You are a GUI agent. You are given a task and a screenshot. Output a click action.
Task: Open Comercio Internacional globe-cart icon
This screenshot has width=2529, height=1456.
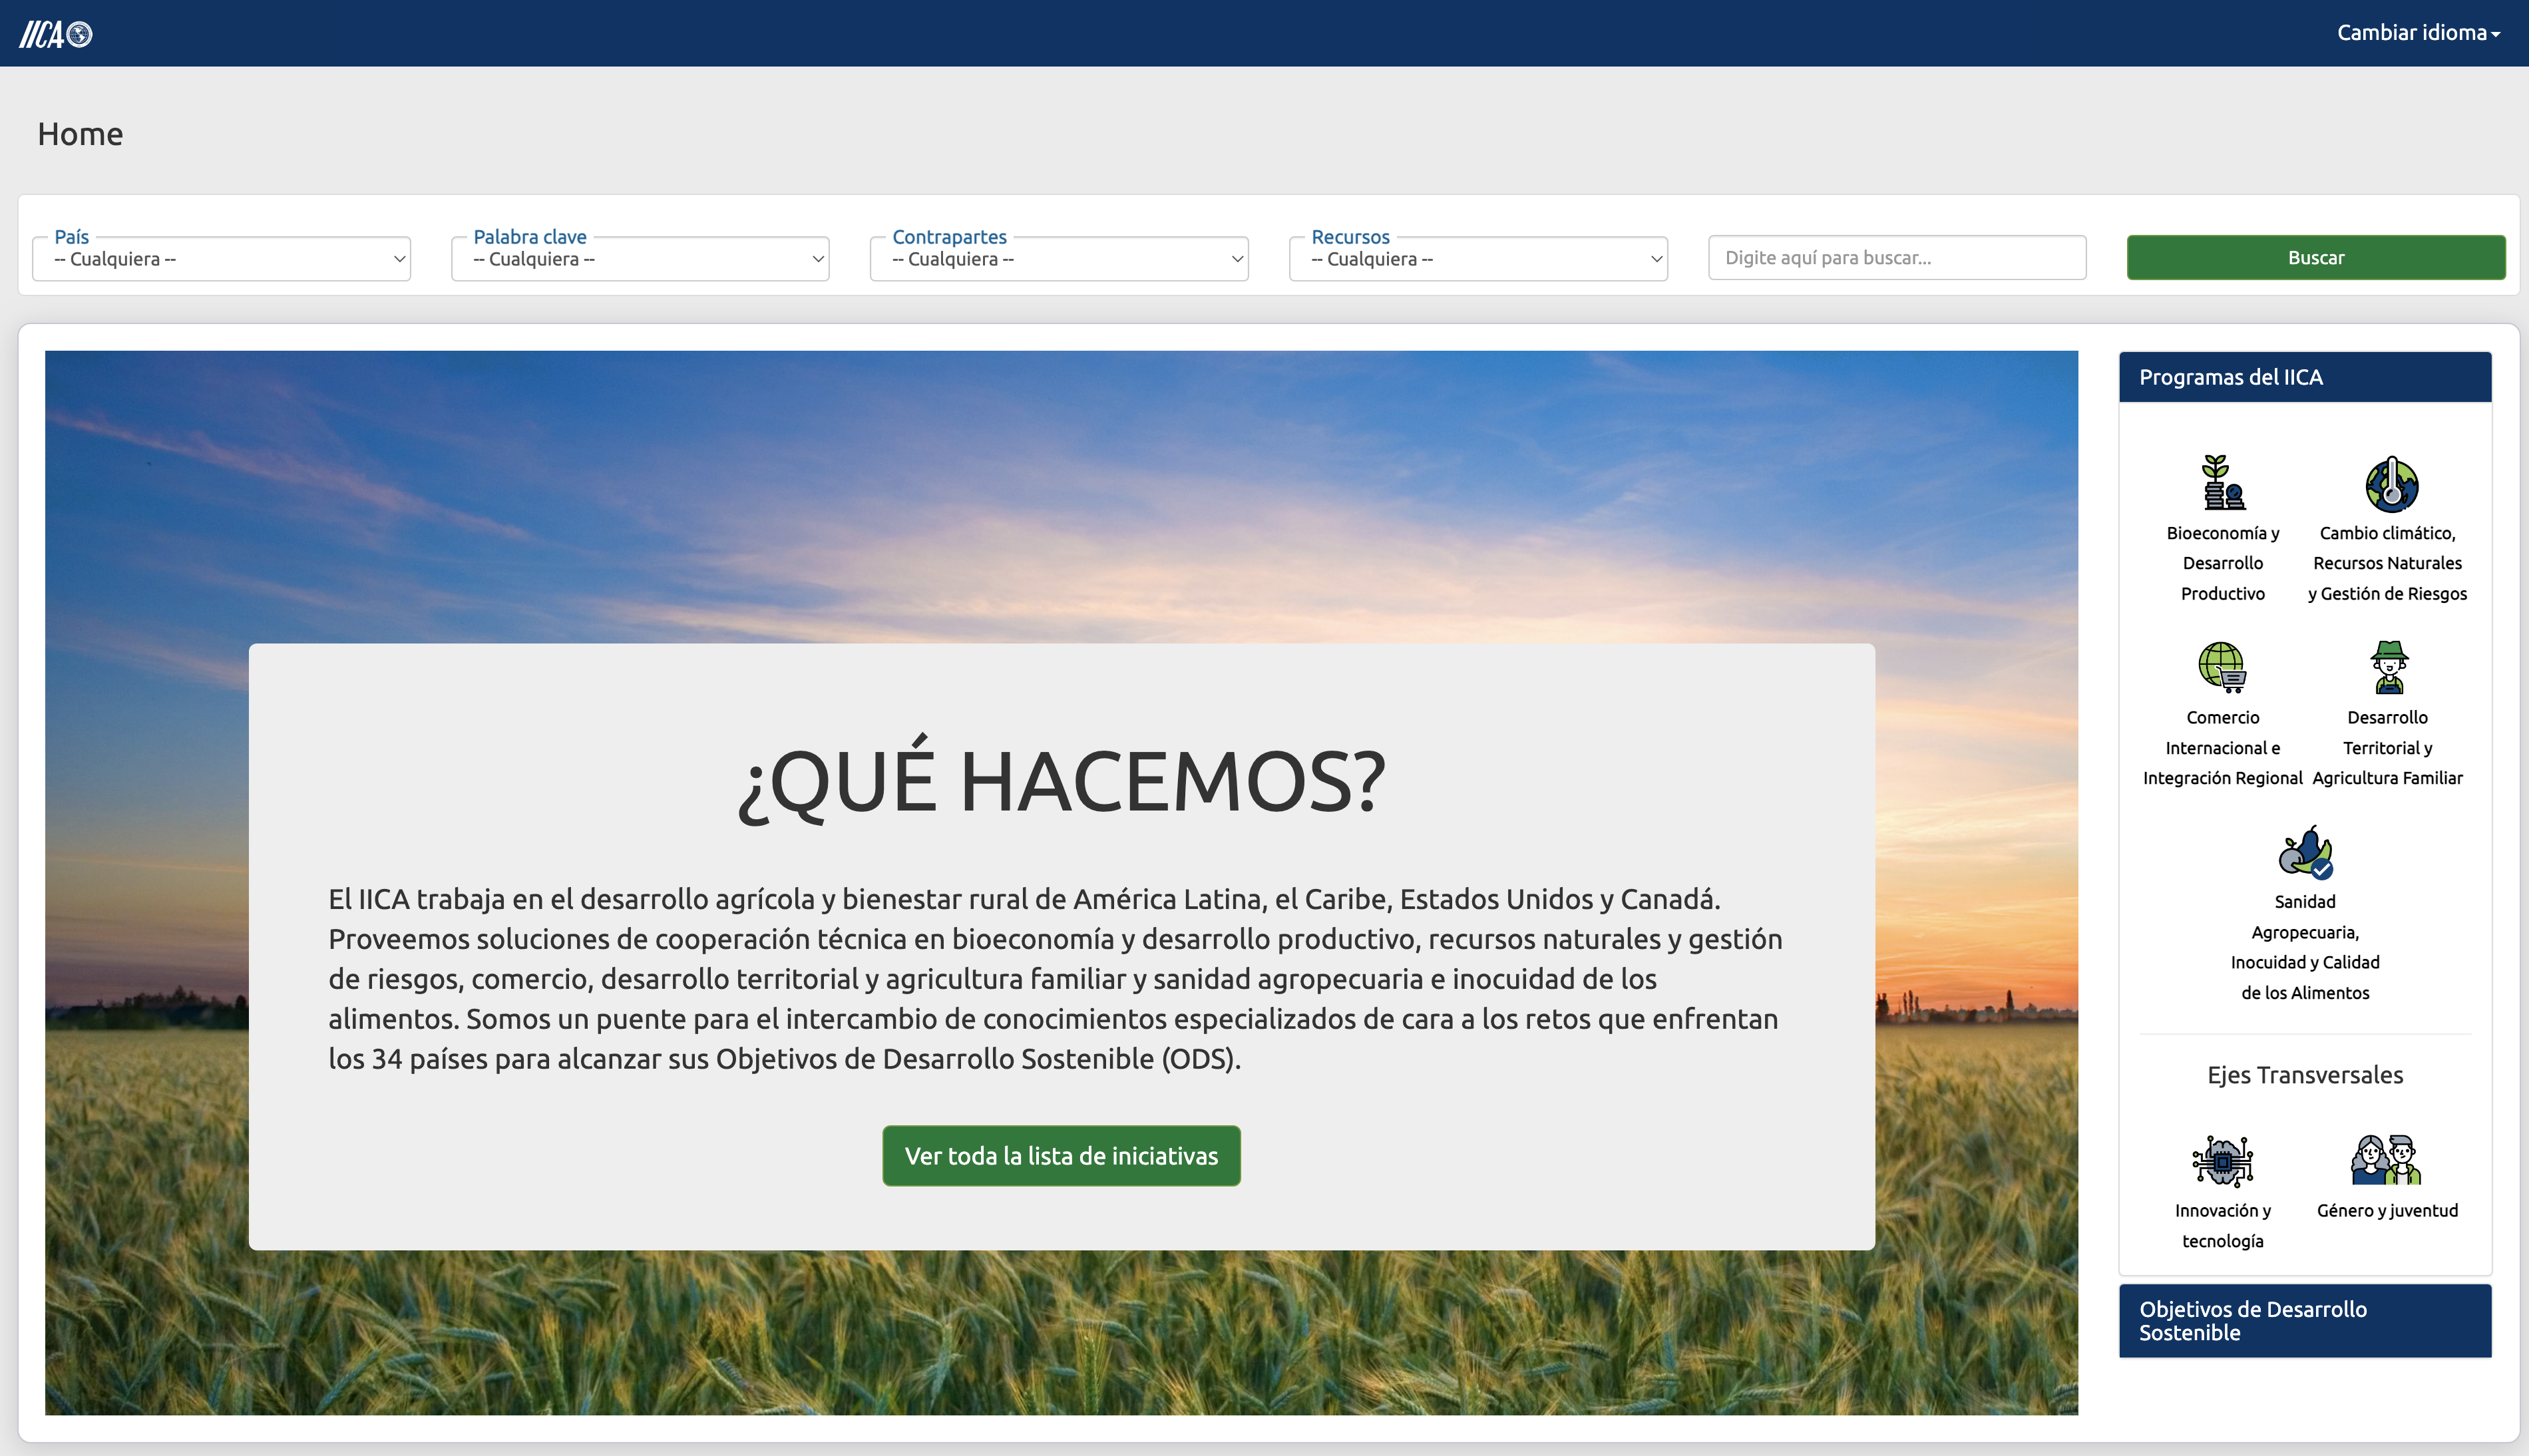2222,667
